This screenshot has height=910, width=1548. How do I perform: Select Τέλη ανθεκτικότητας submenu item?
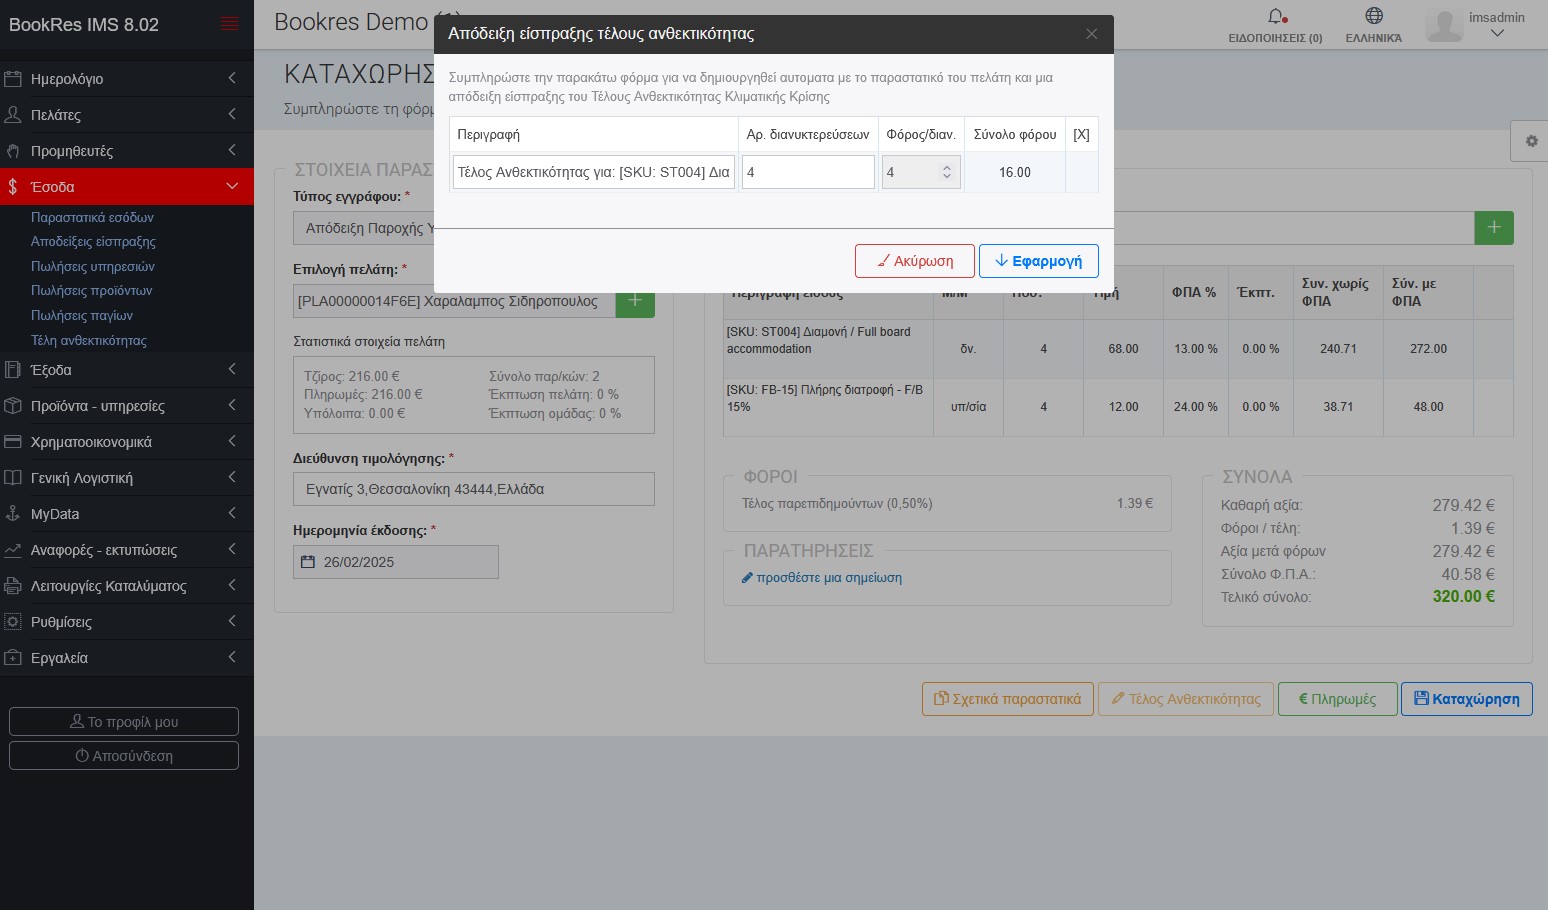pyautogui.click(x=89, y=340)
